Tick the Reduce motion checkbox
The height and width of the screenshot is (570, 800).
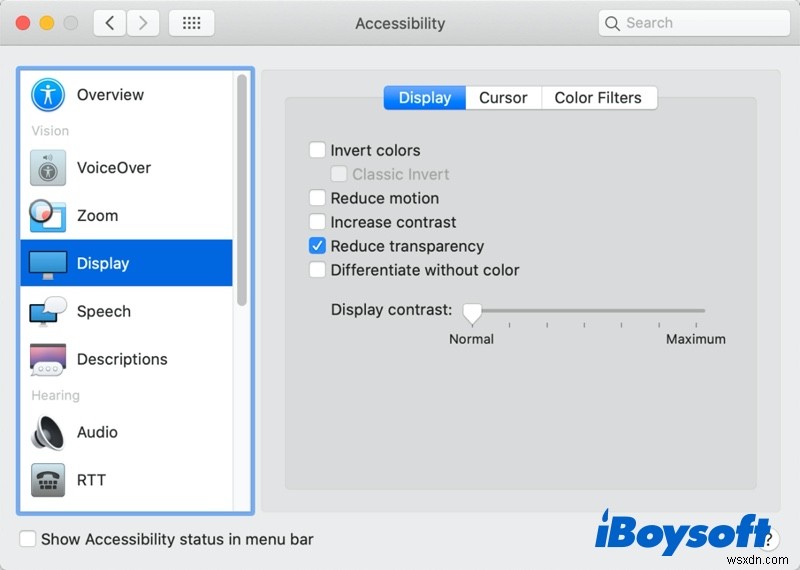tap(317, 198)
